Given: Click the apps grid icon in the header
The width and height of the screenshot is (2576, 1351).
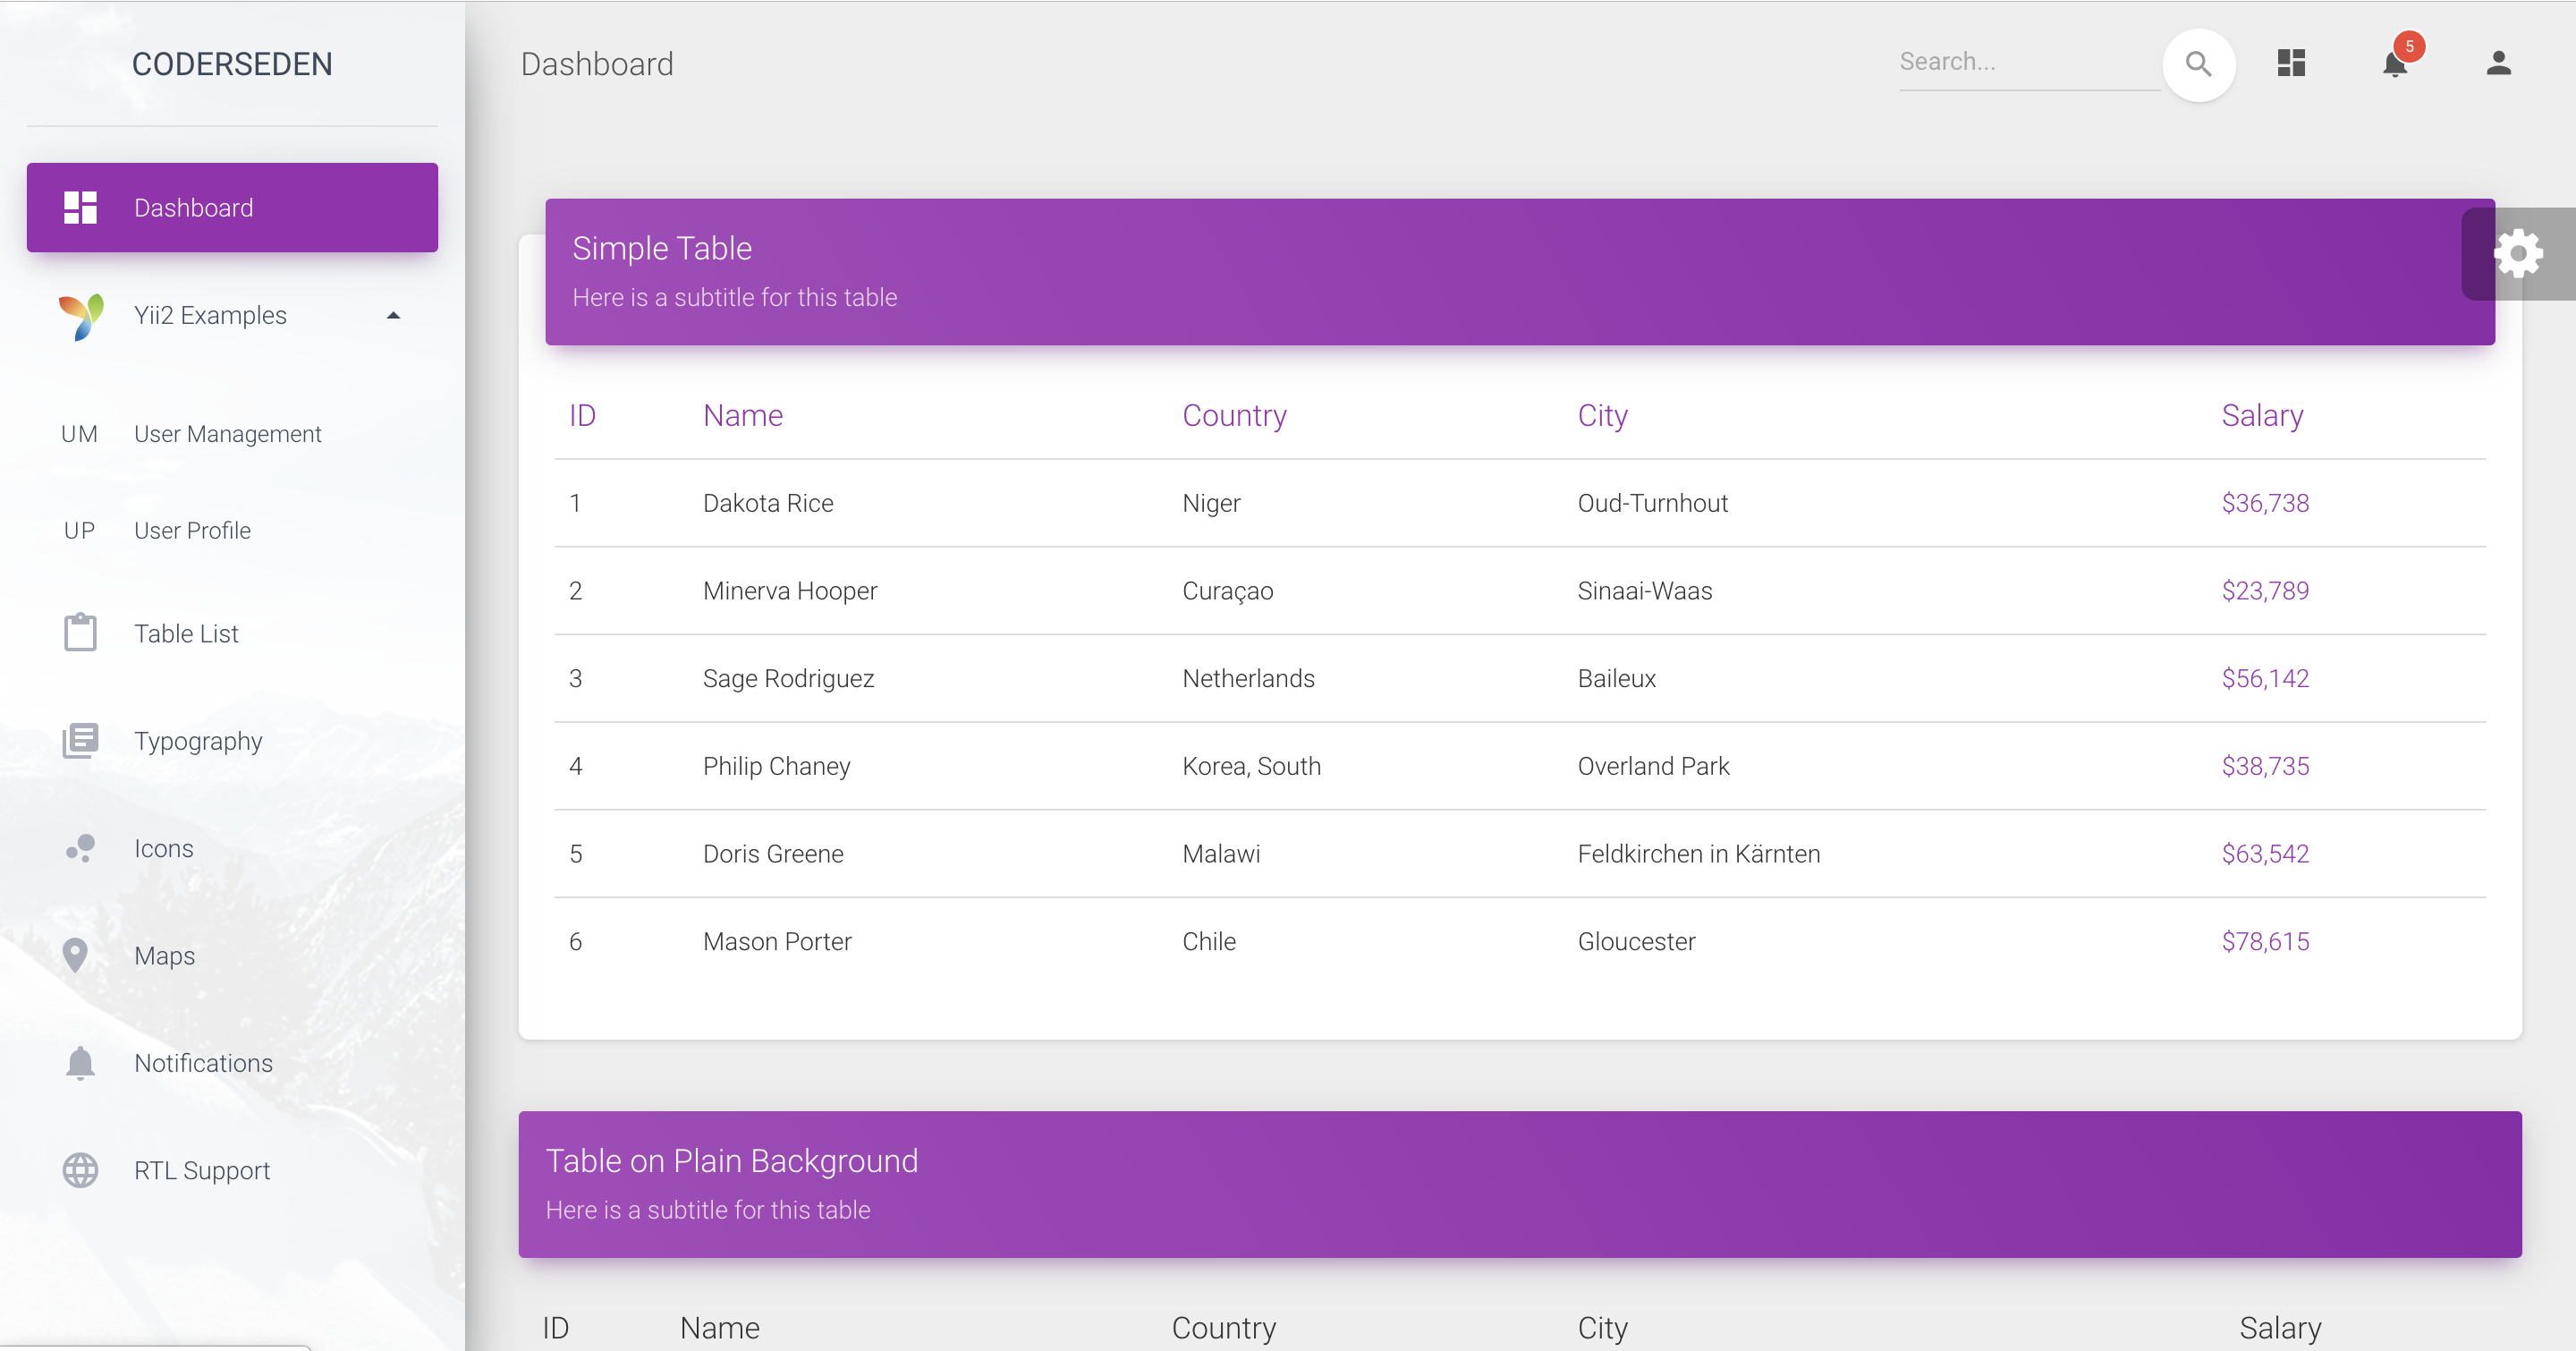Looking at the screenshot, I should coord(2291,62).
